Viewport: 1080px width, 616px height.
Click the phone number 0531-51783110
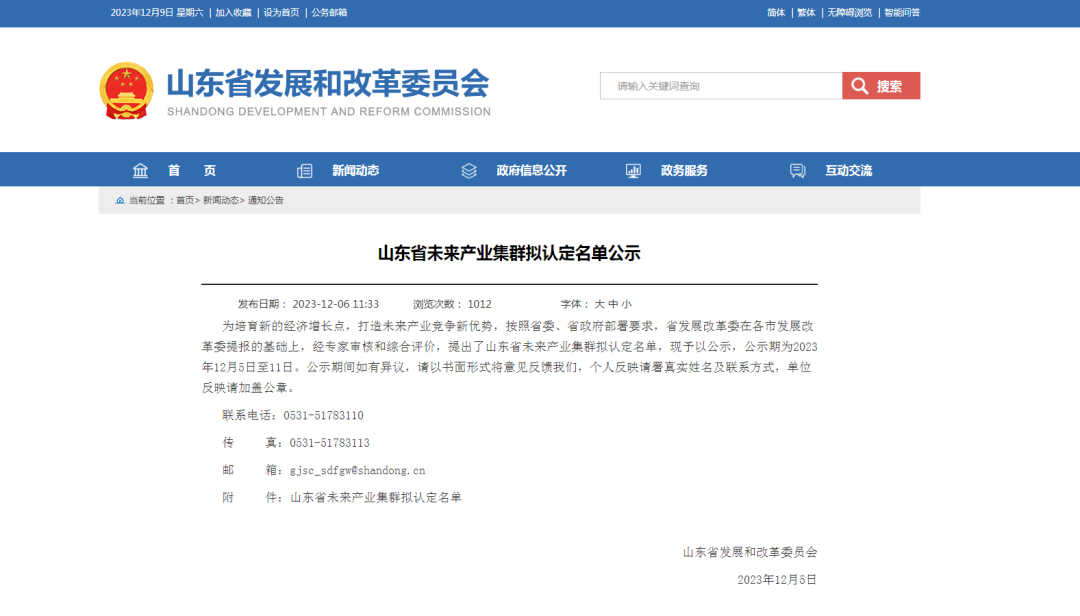click(x=323, y=415)
